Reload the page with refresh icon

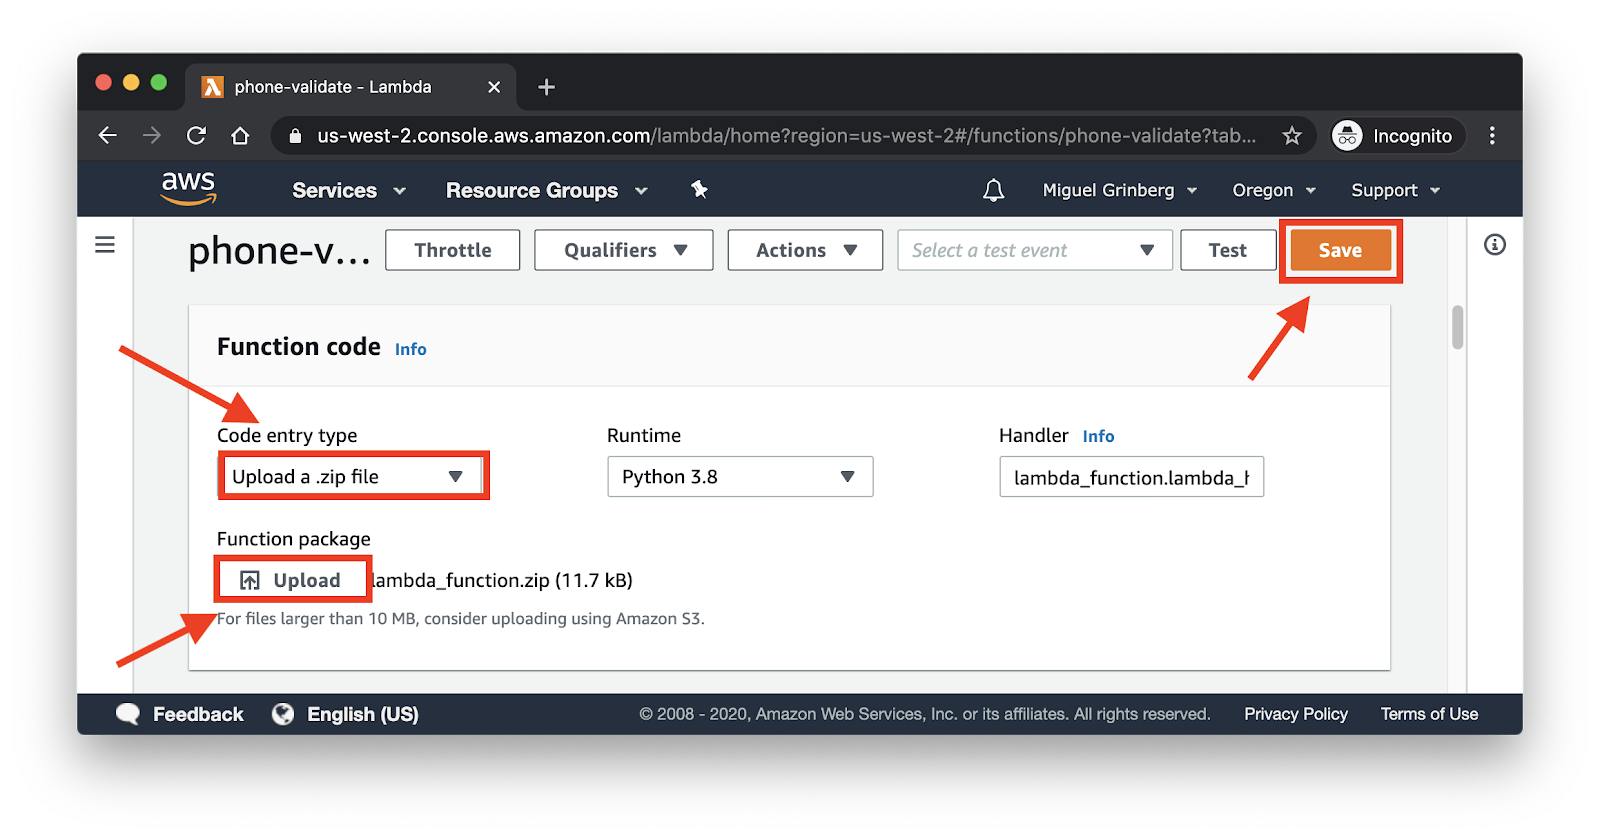pos(196,135)
